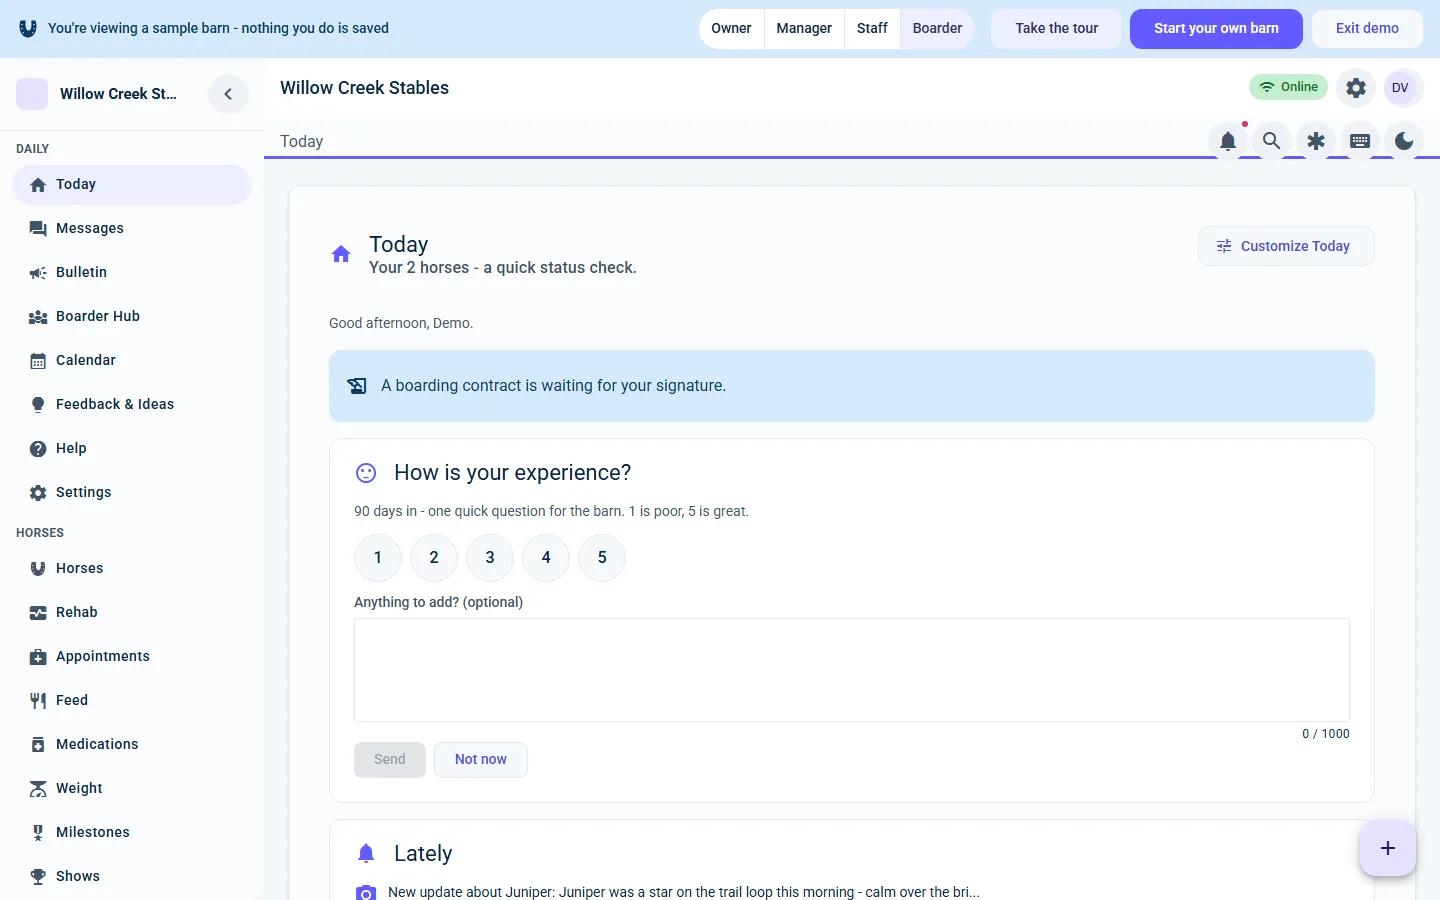The width and height of the screenshot is (1440, 900).
Task: Click the home icon beside Today heading
Action: pyautogui.click(x=341, y=254)
